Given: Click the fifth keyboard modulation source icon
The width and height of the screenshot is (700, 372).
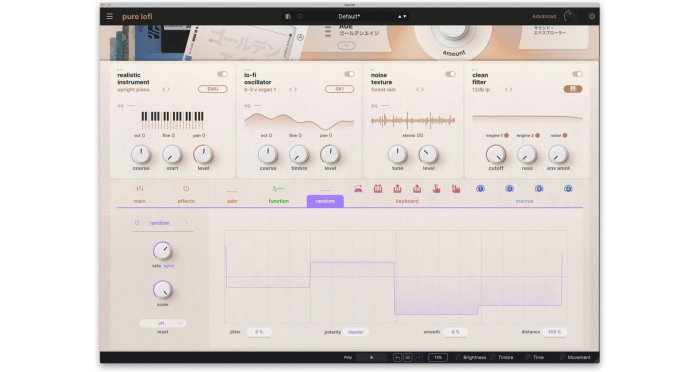Looking at the screenshot, I should click(436, 189).
